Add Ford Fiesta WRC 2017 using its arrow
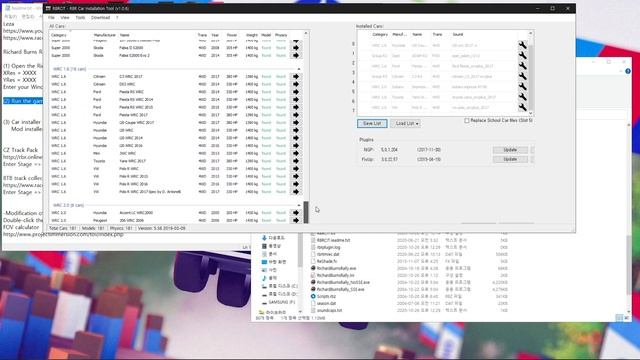 (x=296, y=115)
